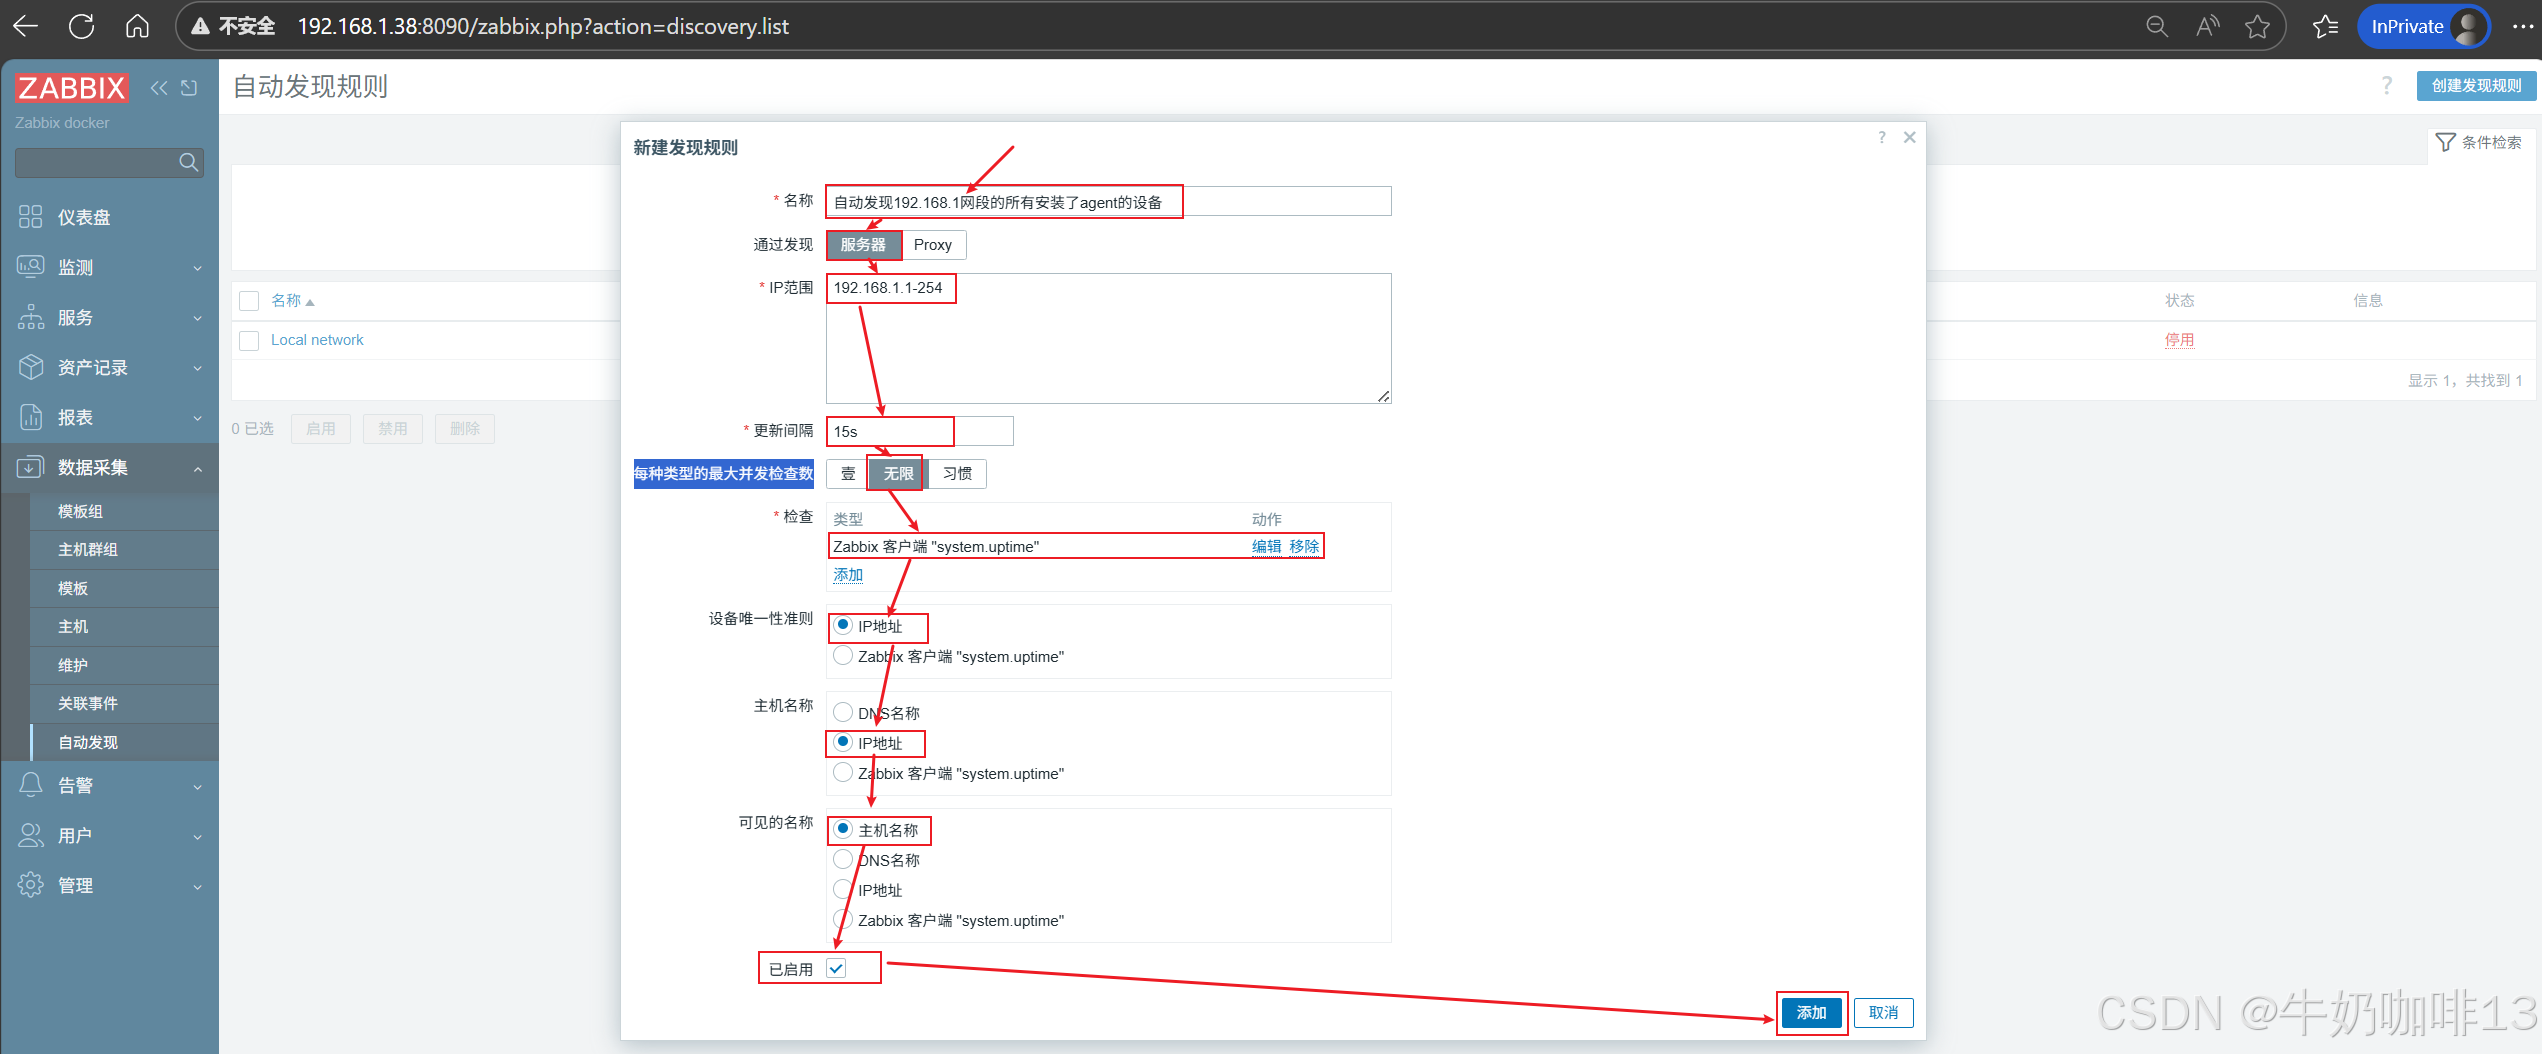
Task: Tick the Local network row checkbox
Action: point(249,340)
